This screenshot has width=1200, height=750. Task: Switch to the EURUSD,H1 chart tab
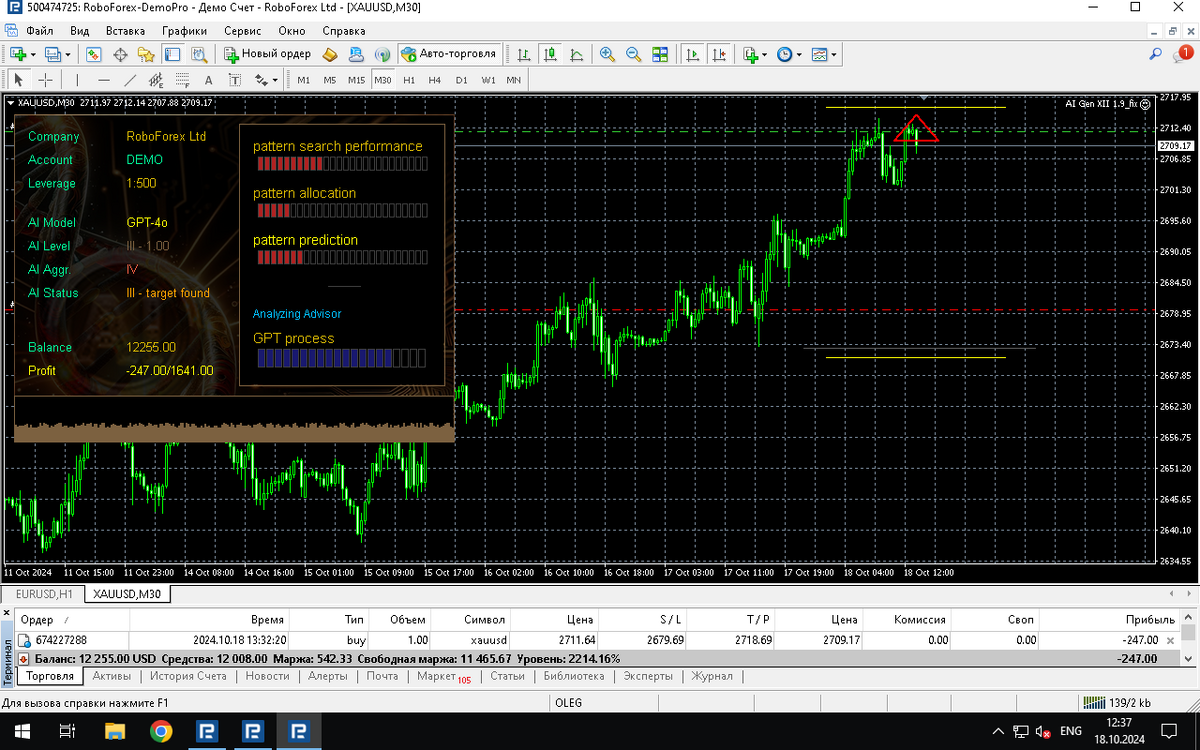point(45,594)
